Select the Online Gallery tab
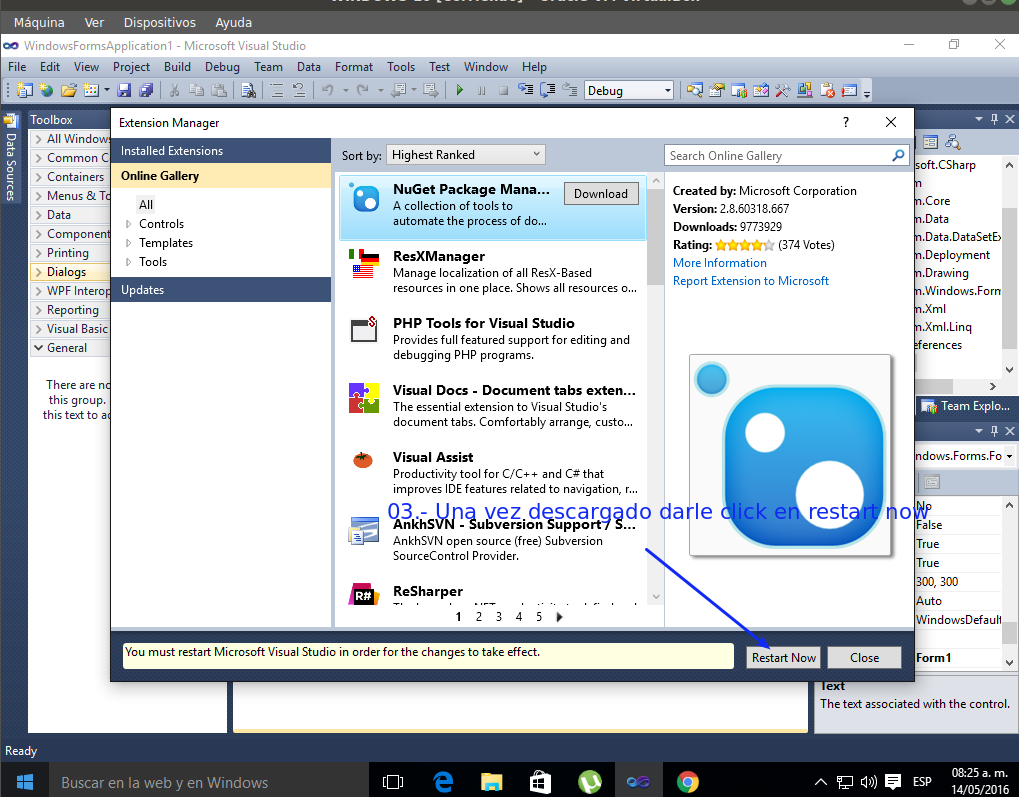The image size is (1019, 797). tap(221, 176)
